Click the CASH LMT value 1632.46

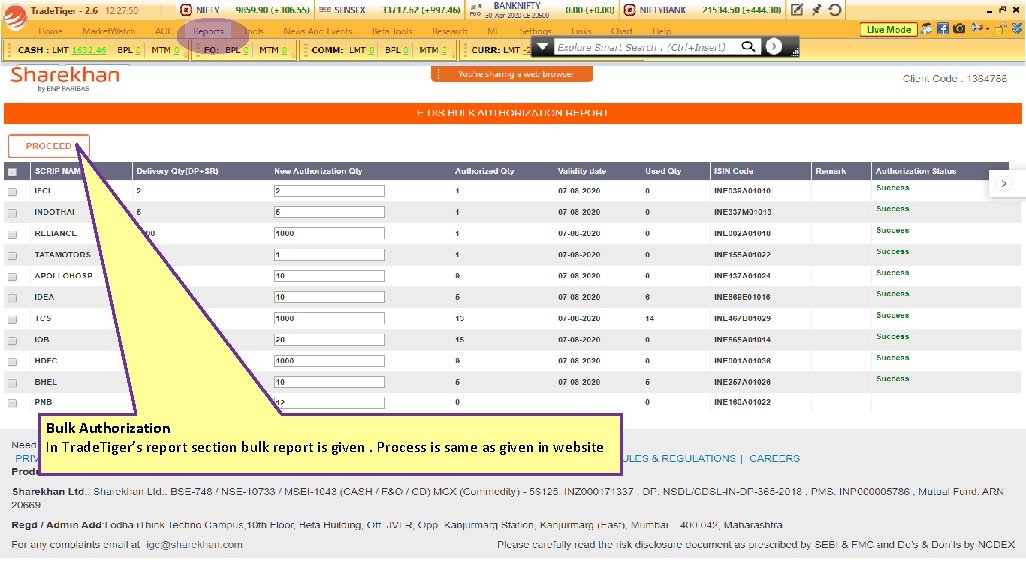[89, 50]
